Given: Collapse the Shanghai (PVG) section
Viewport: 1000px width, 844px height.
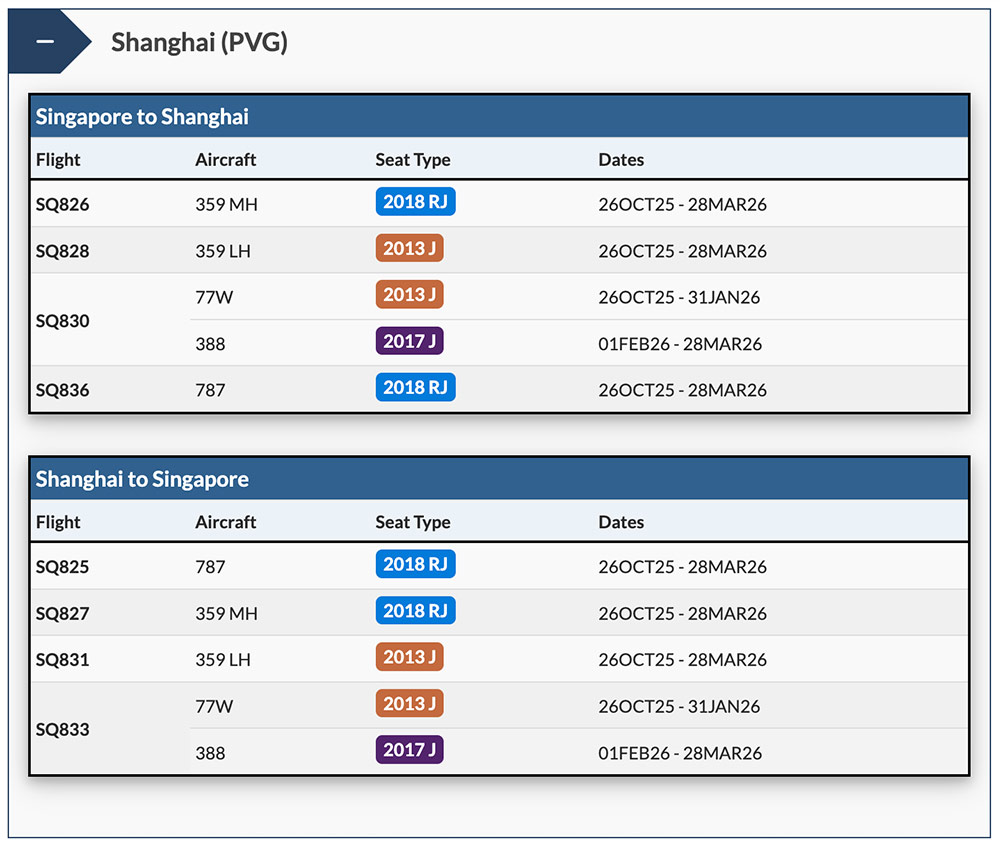Looking at the screenshot, I should click(45, 42).
